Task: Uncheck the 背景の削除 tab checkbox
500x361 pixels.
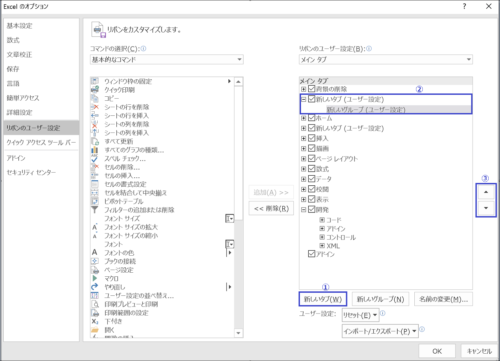Action: (x=312, y=89)
